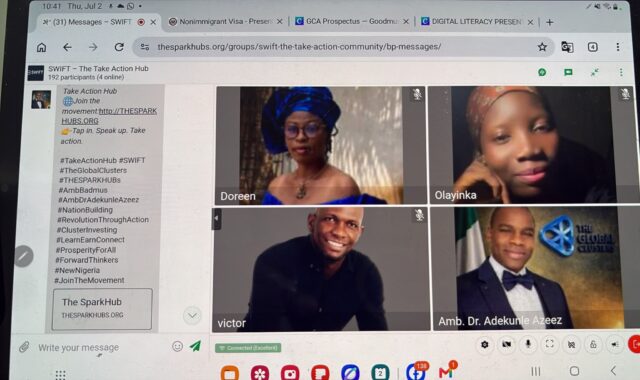The height and width of the screenshot is (380, 640).
Task: Open the THESPARKHUBS.ORG link in message
Action: coord(109,116)
